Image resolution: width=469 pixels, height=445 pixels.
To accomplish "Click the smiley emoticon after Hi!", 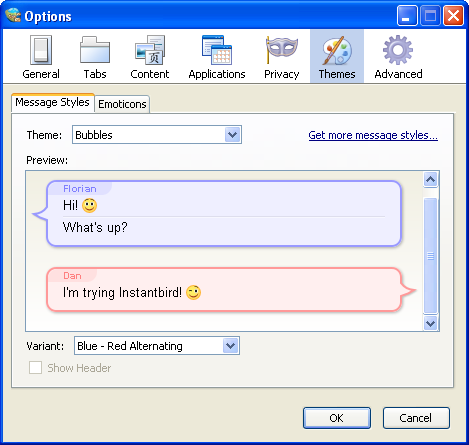I will click(89, 206).
